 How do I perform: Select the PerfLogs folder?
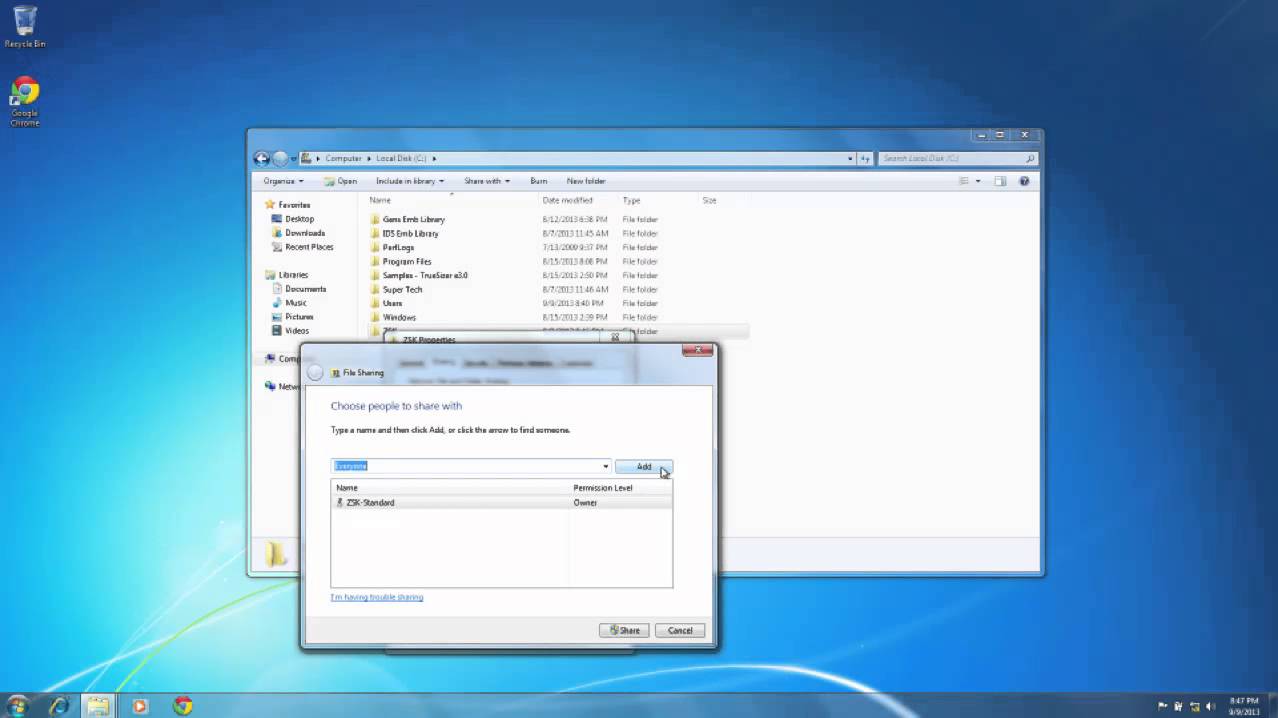(x=398, y=247)
